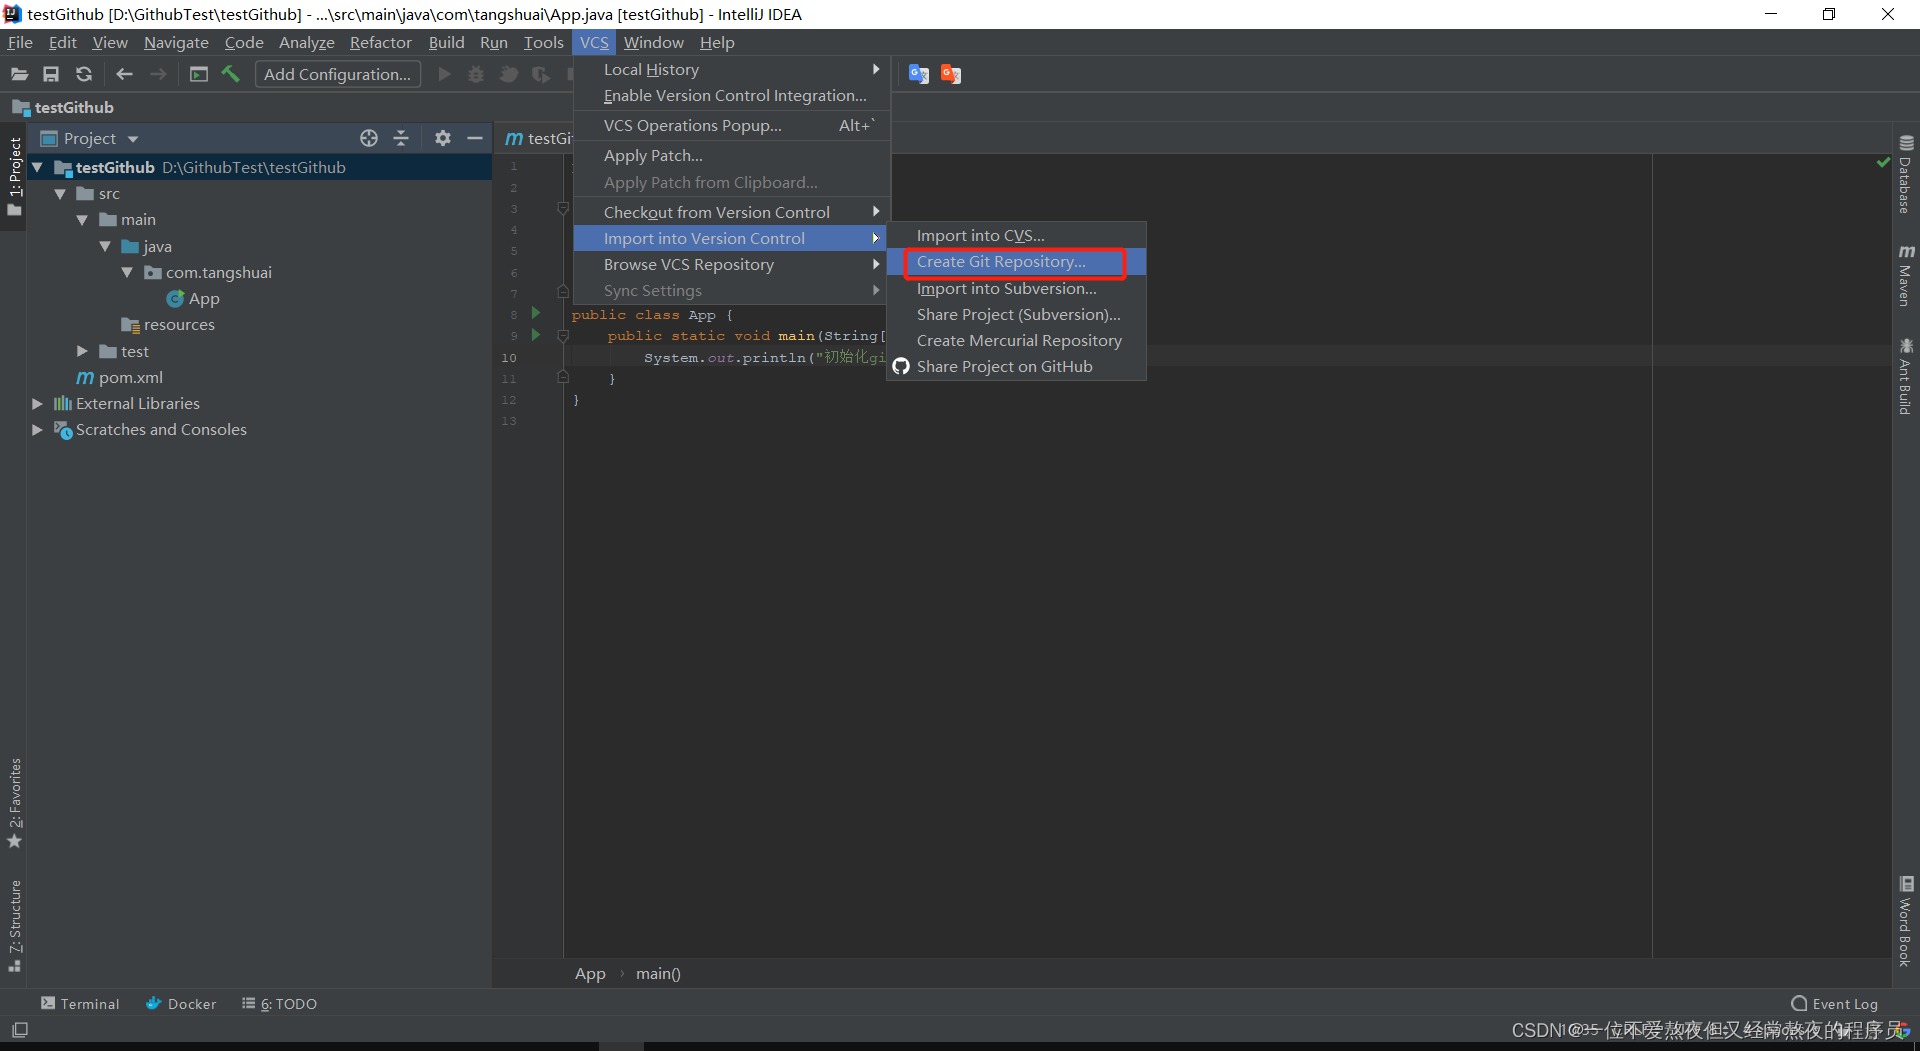Click the Synchronize refresh toolbar icon
This screenshot has width=1920, height=1051.
pos(84,74)
